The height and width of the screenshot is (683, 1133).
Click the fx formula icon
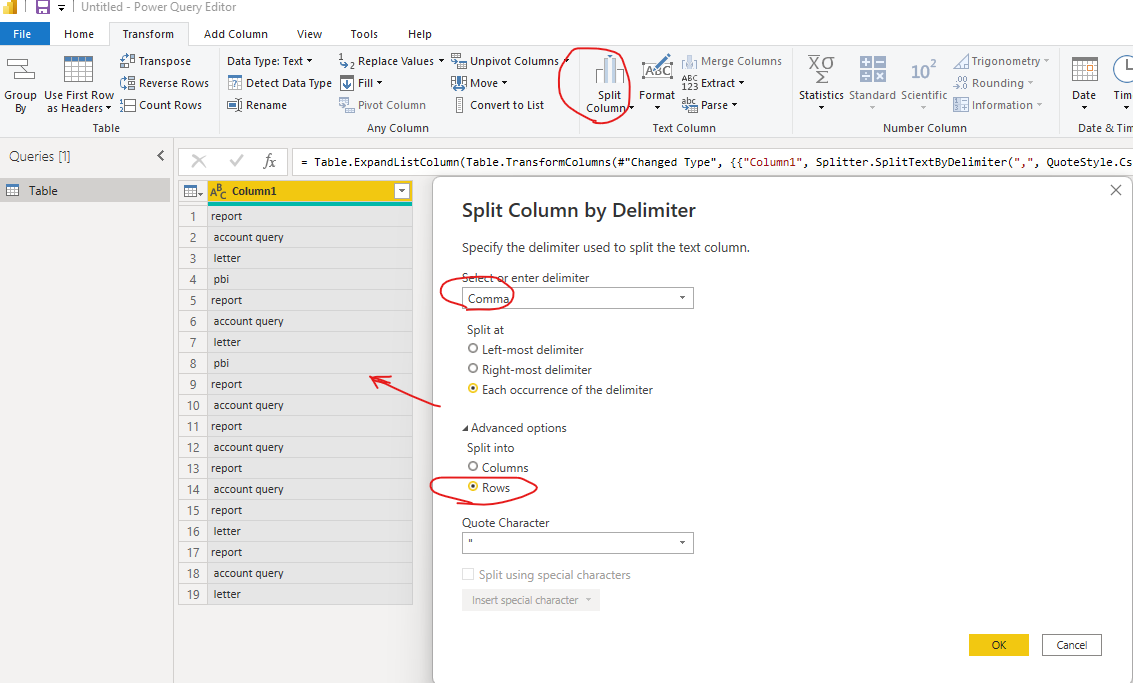click(x=270, y=161)
